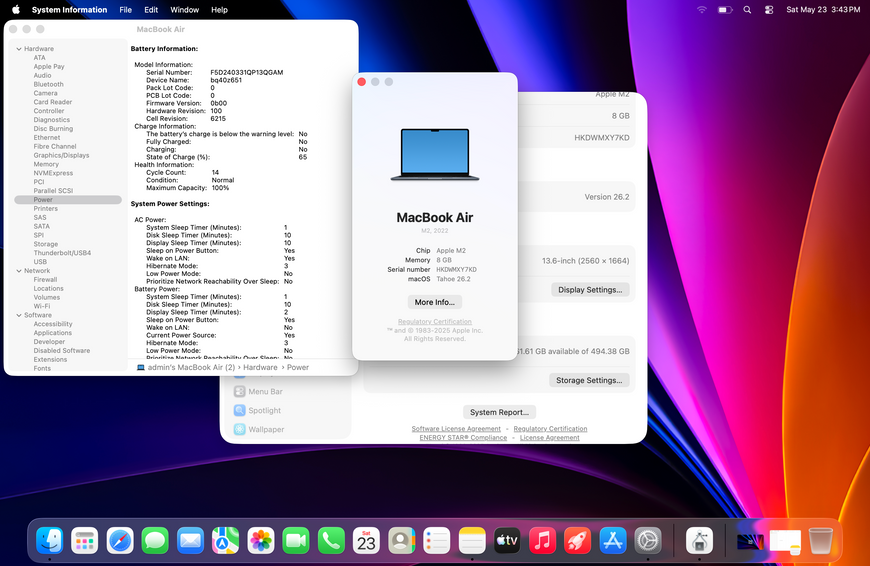Select Graphics/Displays in sidebar
This screenshot has width=870, height=566.
pos(61,155)
